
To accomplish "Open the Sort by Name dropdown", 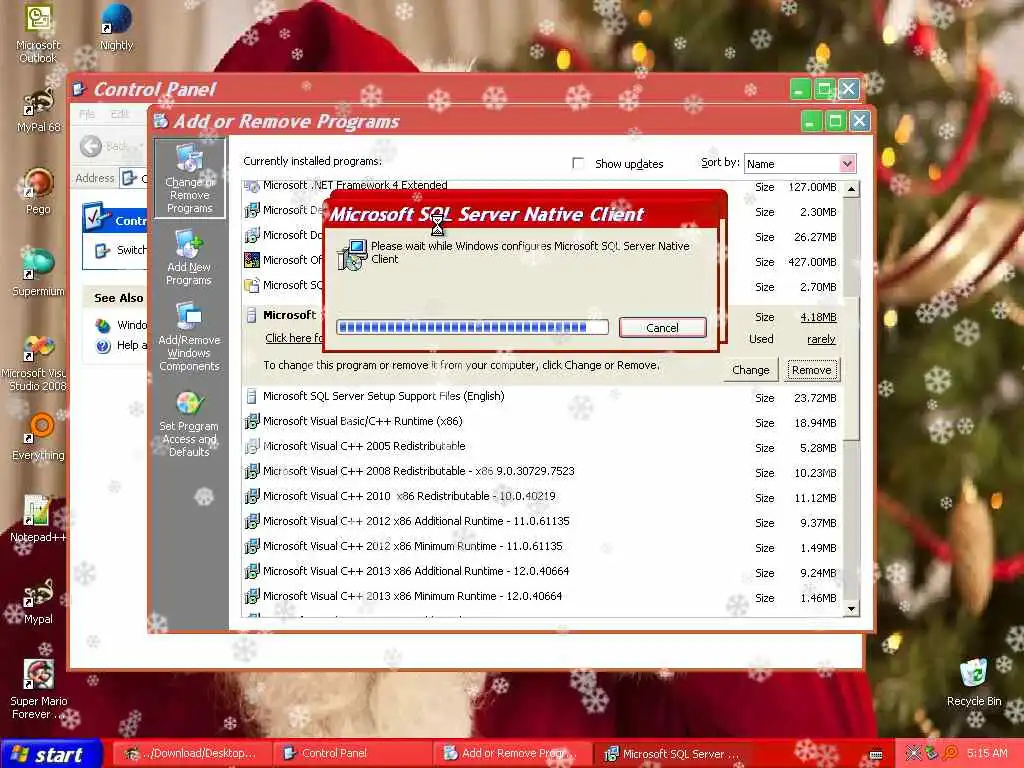I will point(848,163).
